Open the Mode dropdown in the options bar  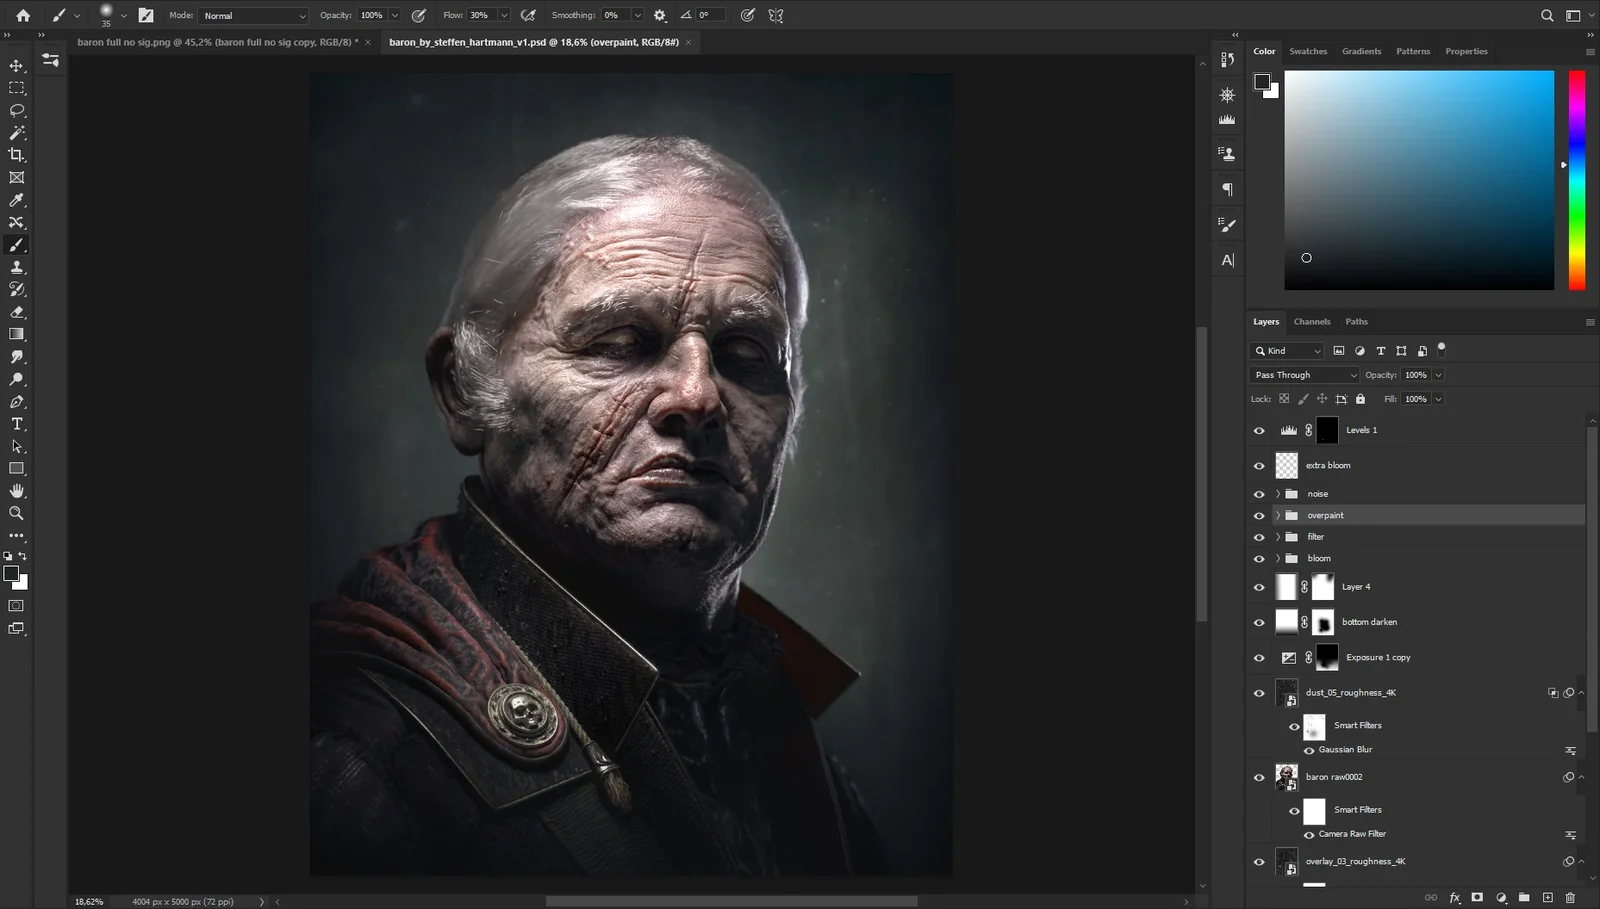[x=252, y=15]
